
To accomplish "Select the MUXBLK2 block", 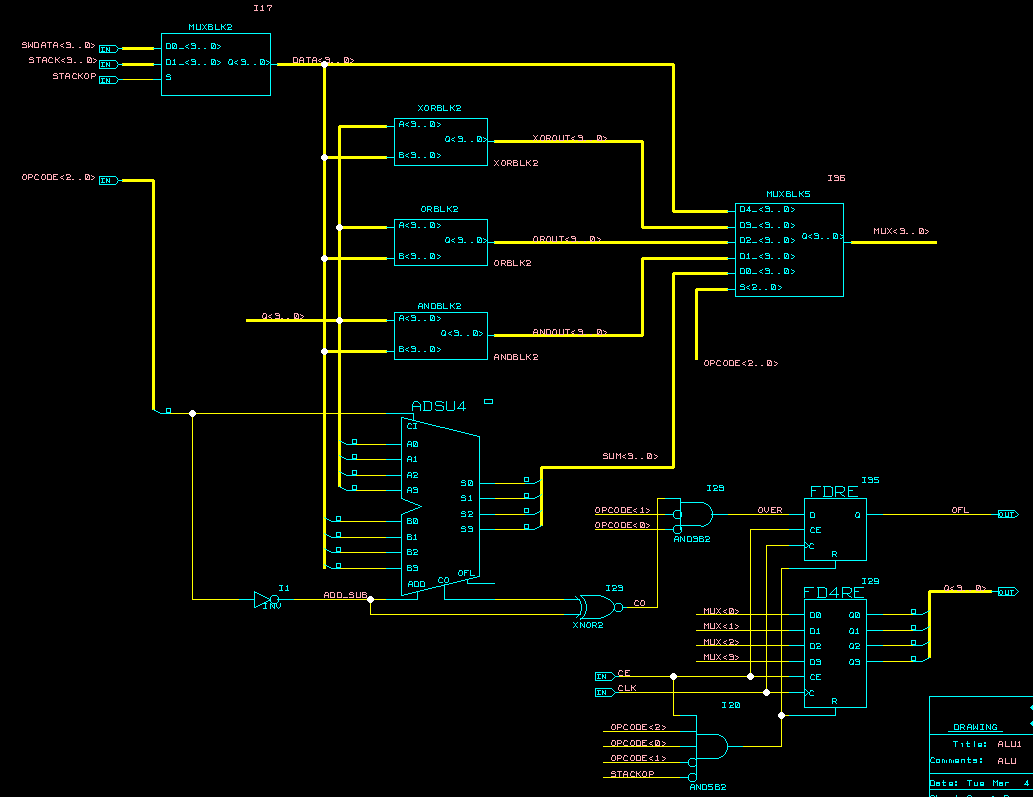I will pyautogui.click(x=216, y=64).
